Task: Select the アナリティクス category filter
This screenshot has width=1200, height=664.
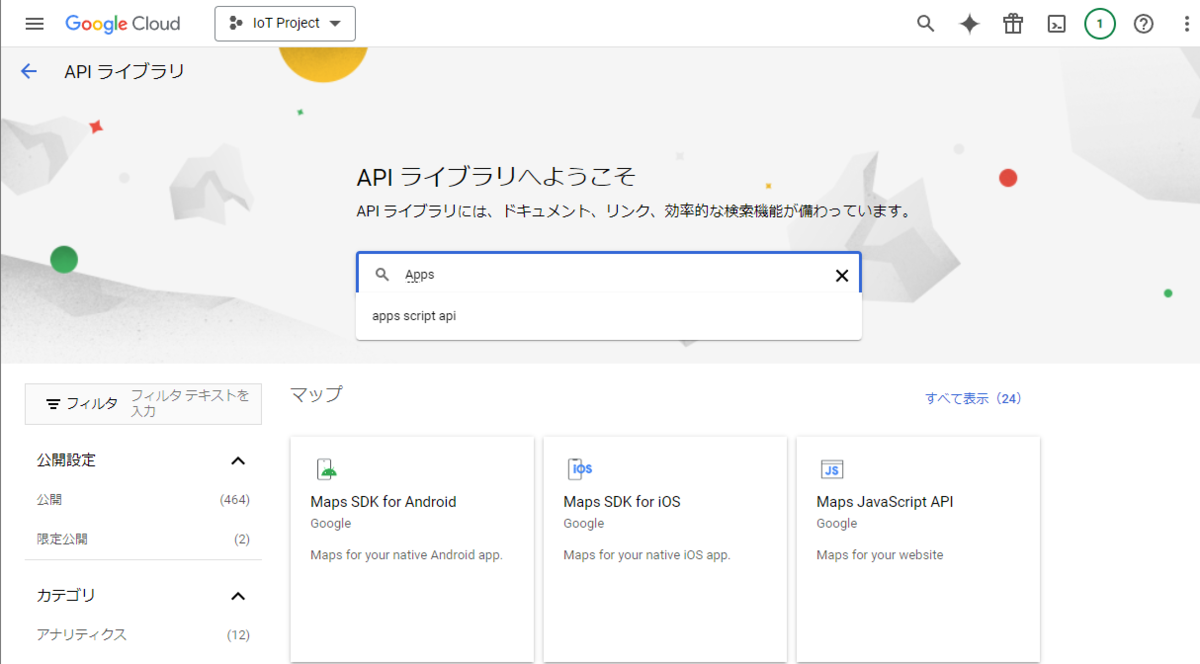Action: pyautogui.click(x=81, y=633)
